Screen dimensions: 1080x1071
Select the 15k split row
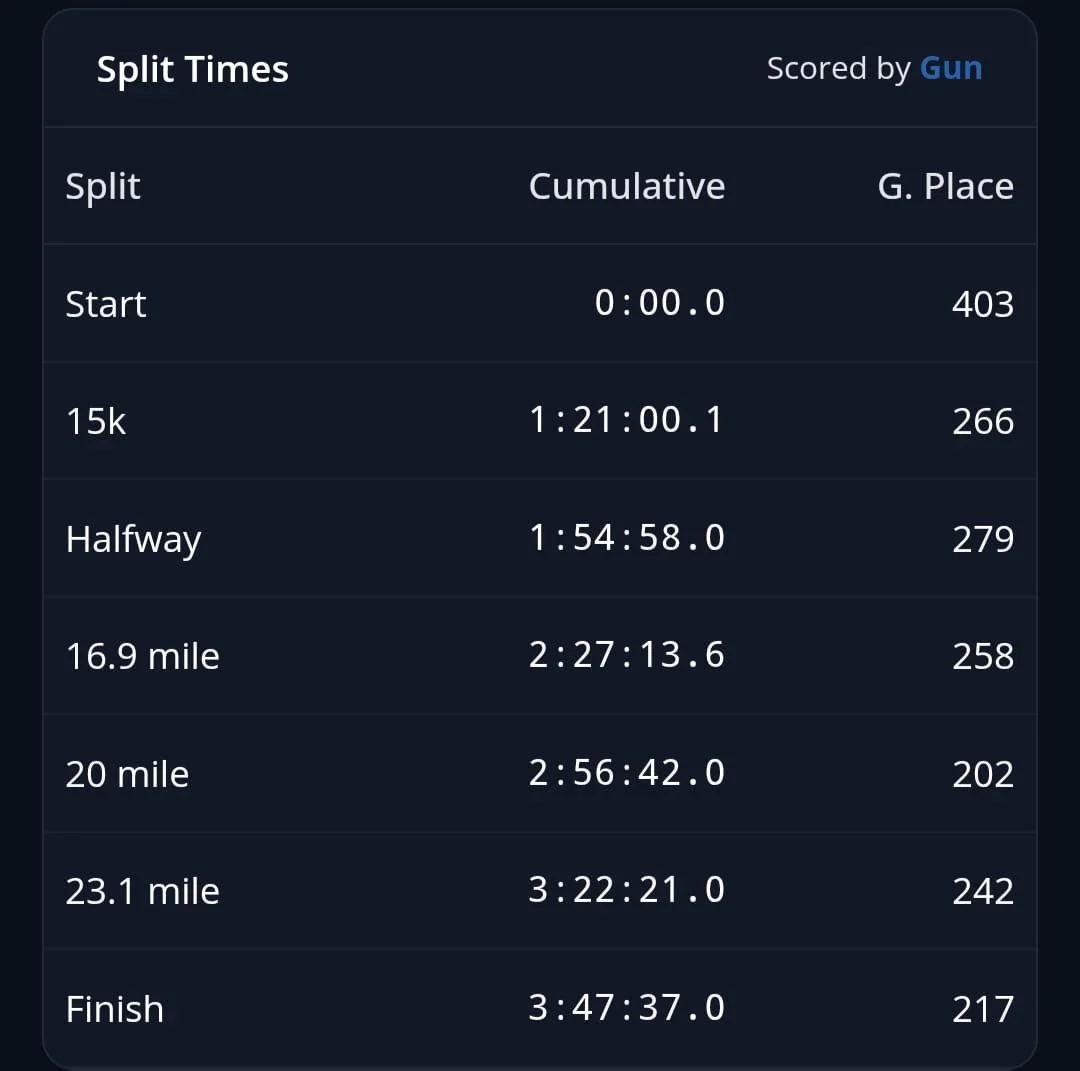click(x=540, y=421)
